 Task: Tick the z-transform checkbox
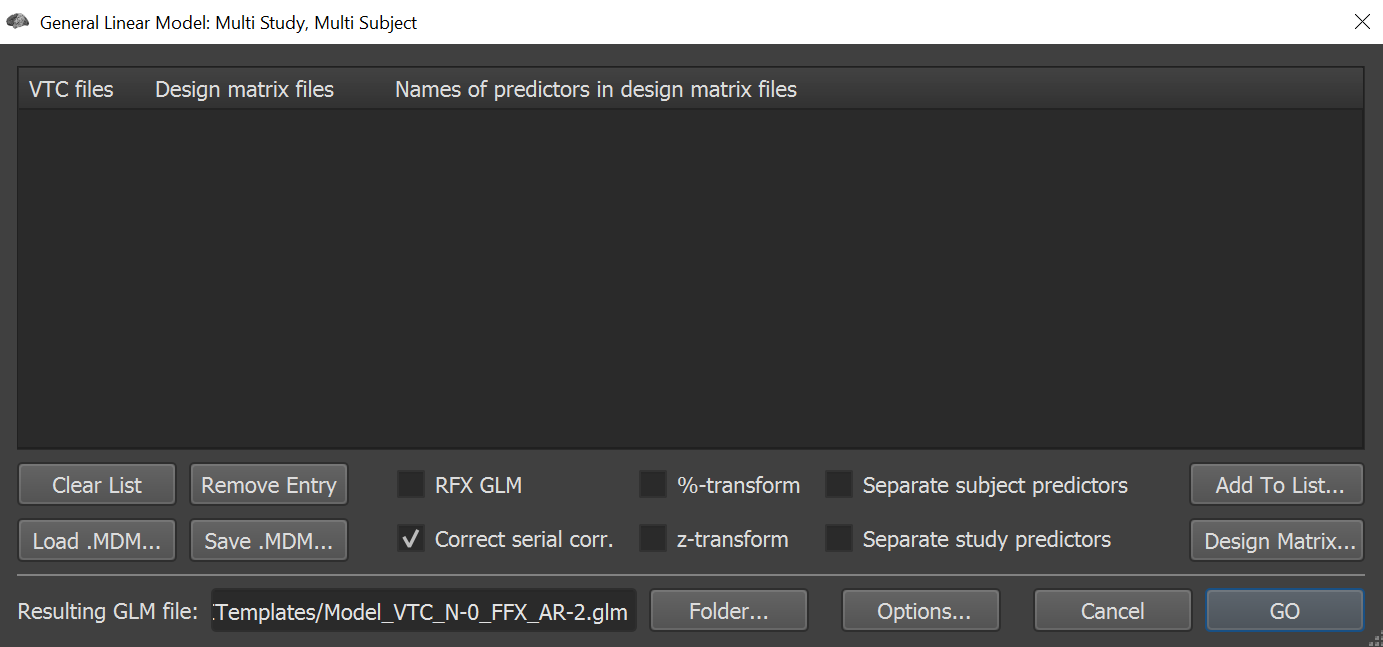pyautogui.click(x=653, y=539)
